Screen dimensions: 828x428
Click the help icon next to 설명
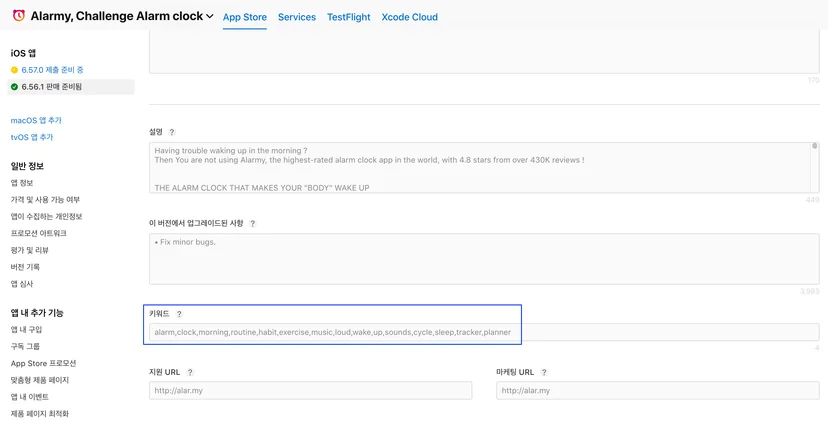coord(172,132)
